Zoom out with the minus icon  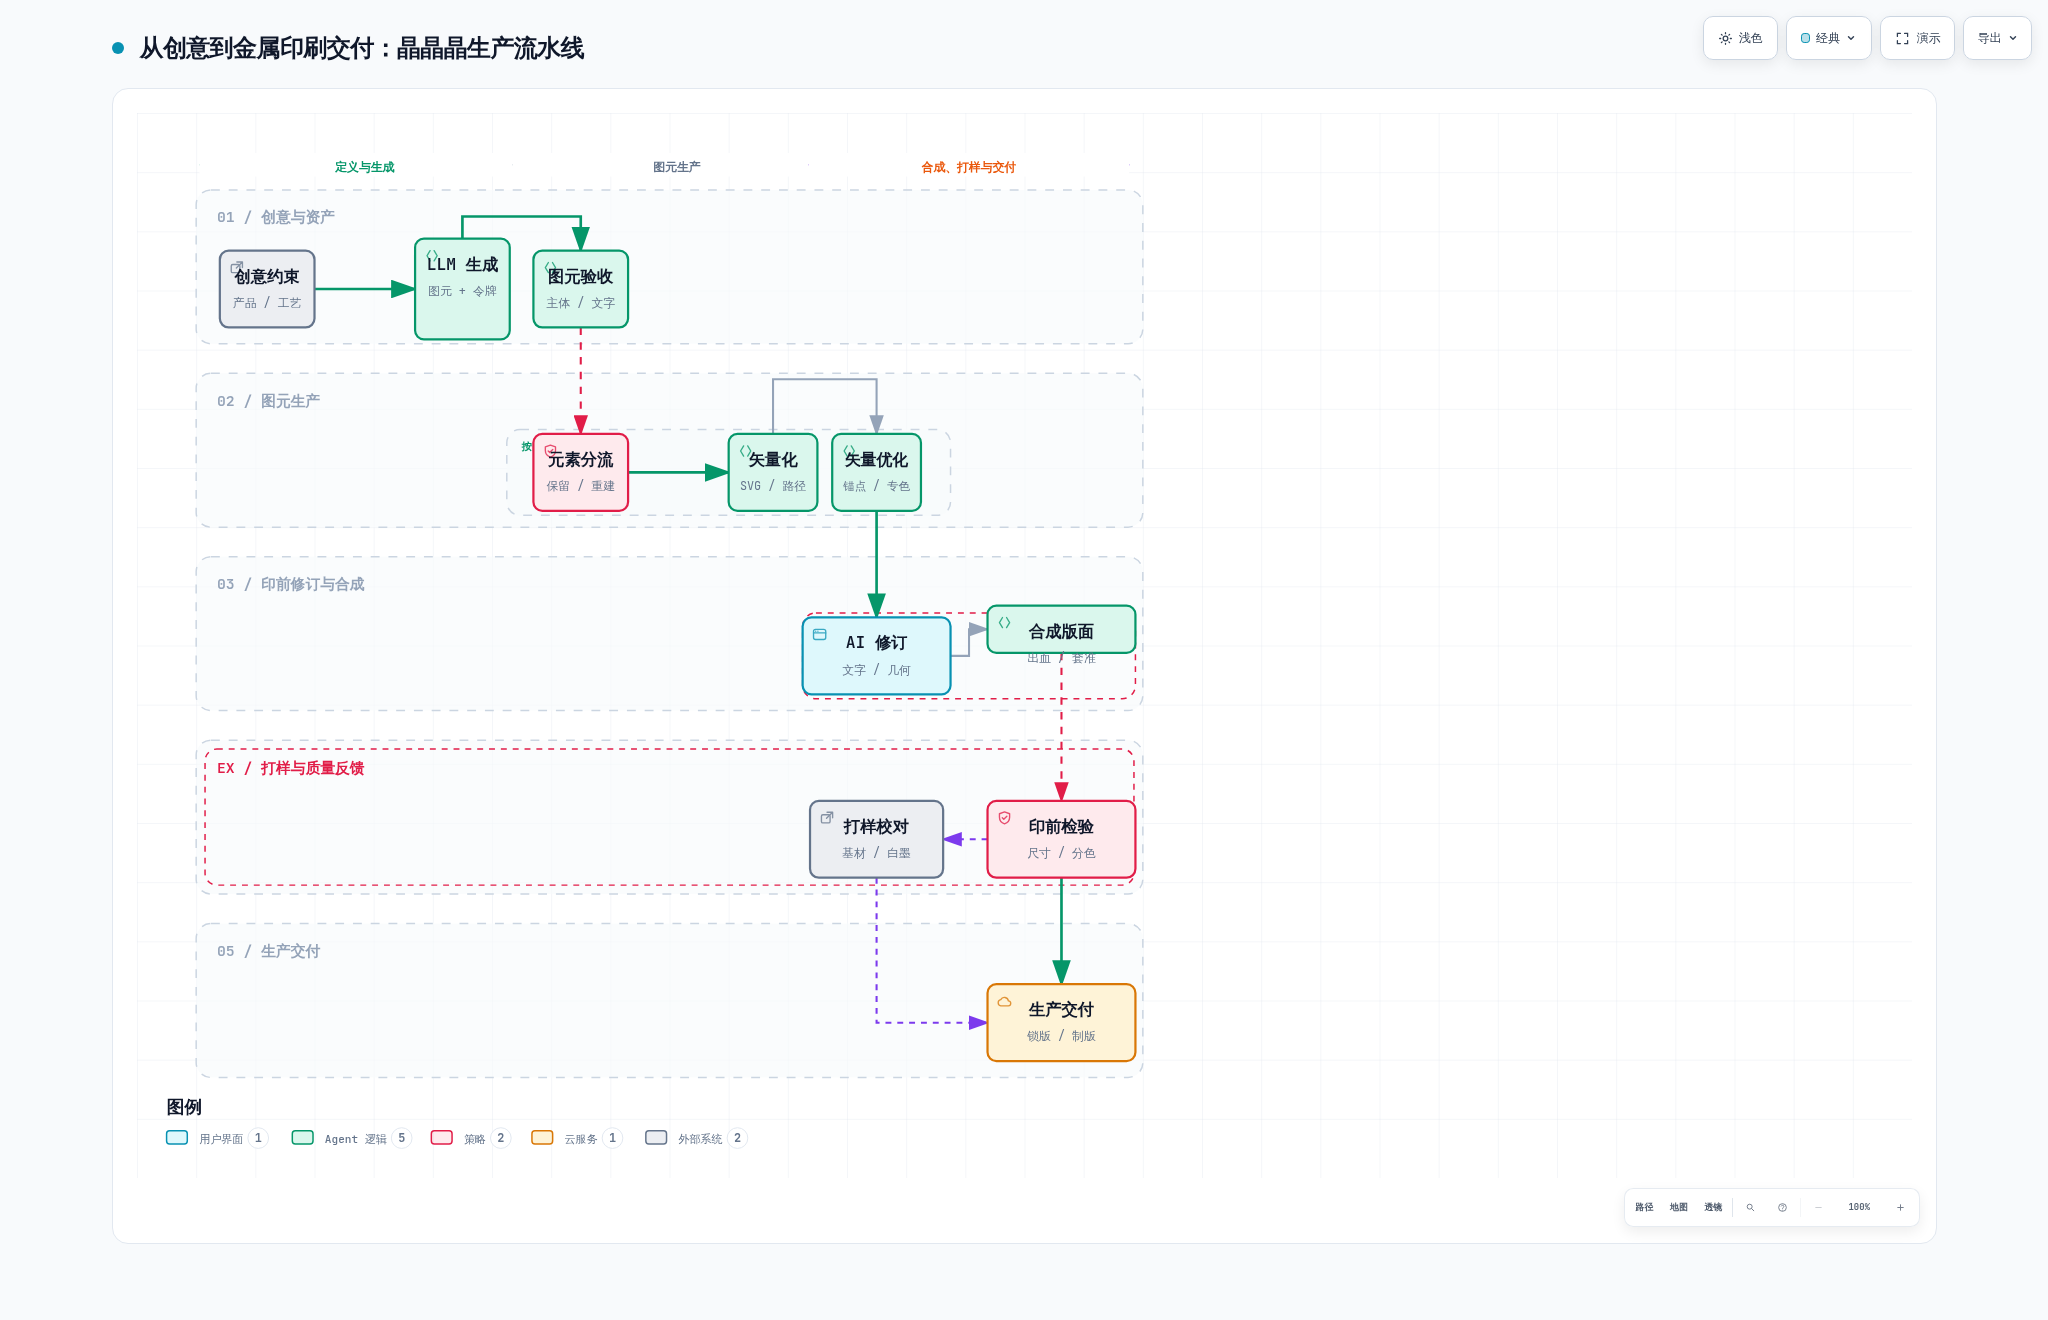point(1818,1207)
